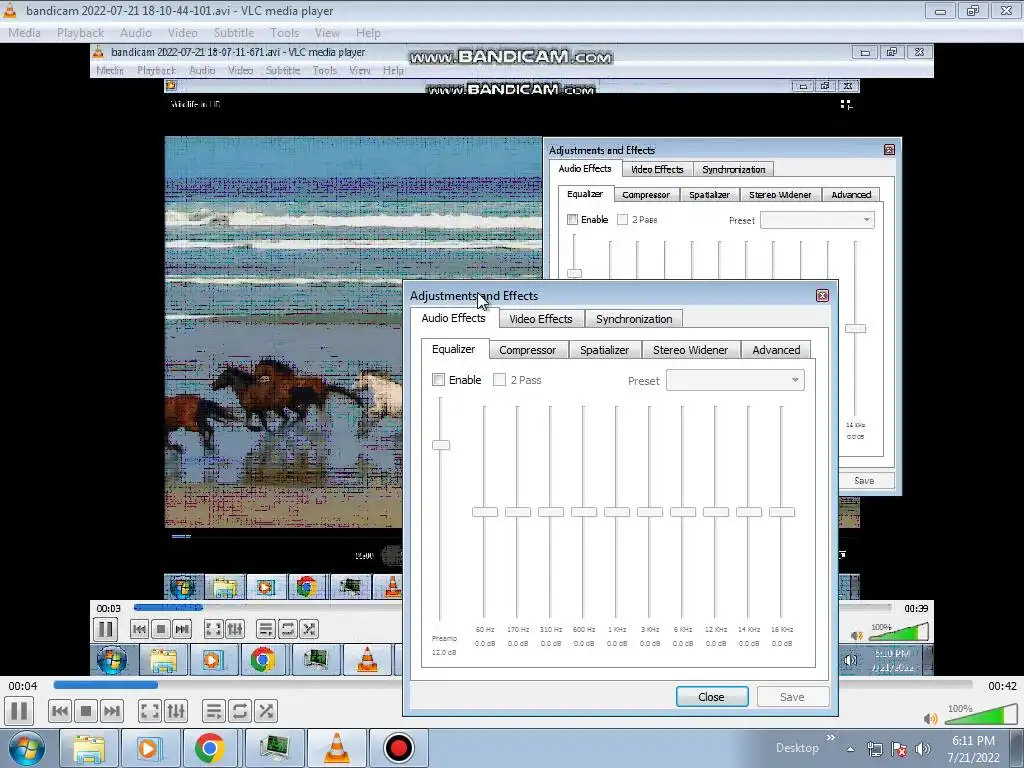Click Bandicam record icon on bottom taskbar
The image size is (1024, 768).
tap(398, 748)
